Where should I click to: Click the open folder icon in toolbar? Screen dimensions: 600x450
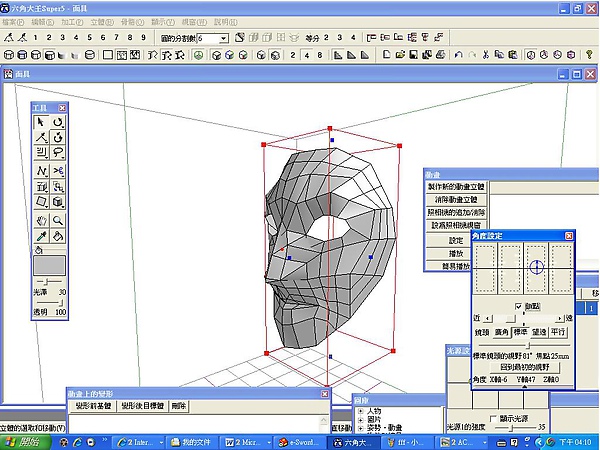click(400, 55)
